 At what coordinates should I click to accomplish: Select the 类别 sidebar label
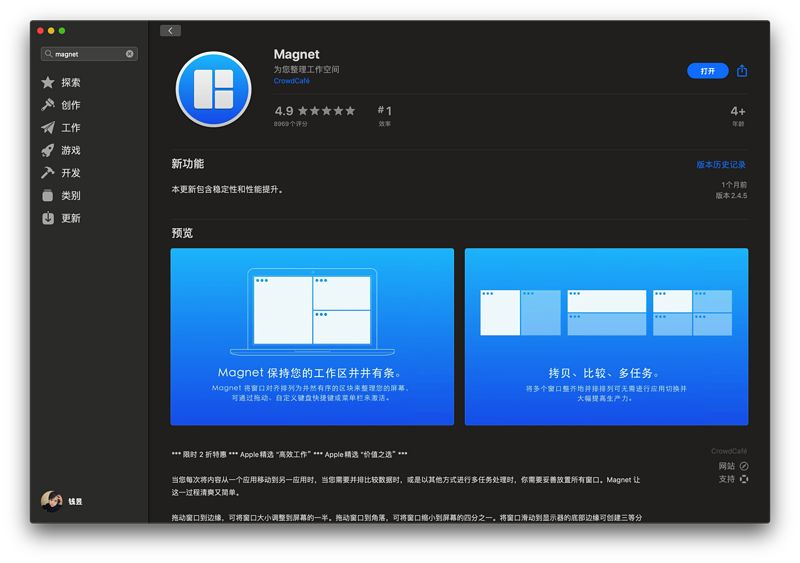(71, 195)
